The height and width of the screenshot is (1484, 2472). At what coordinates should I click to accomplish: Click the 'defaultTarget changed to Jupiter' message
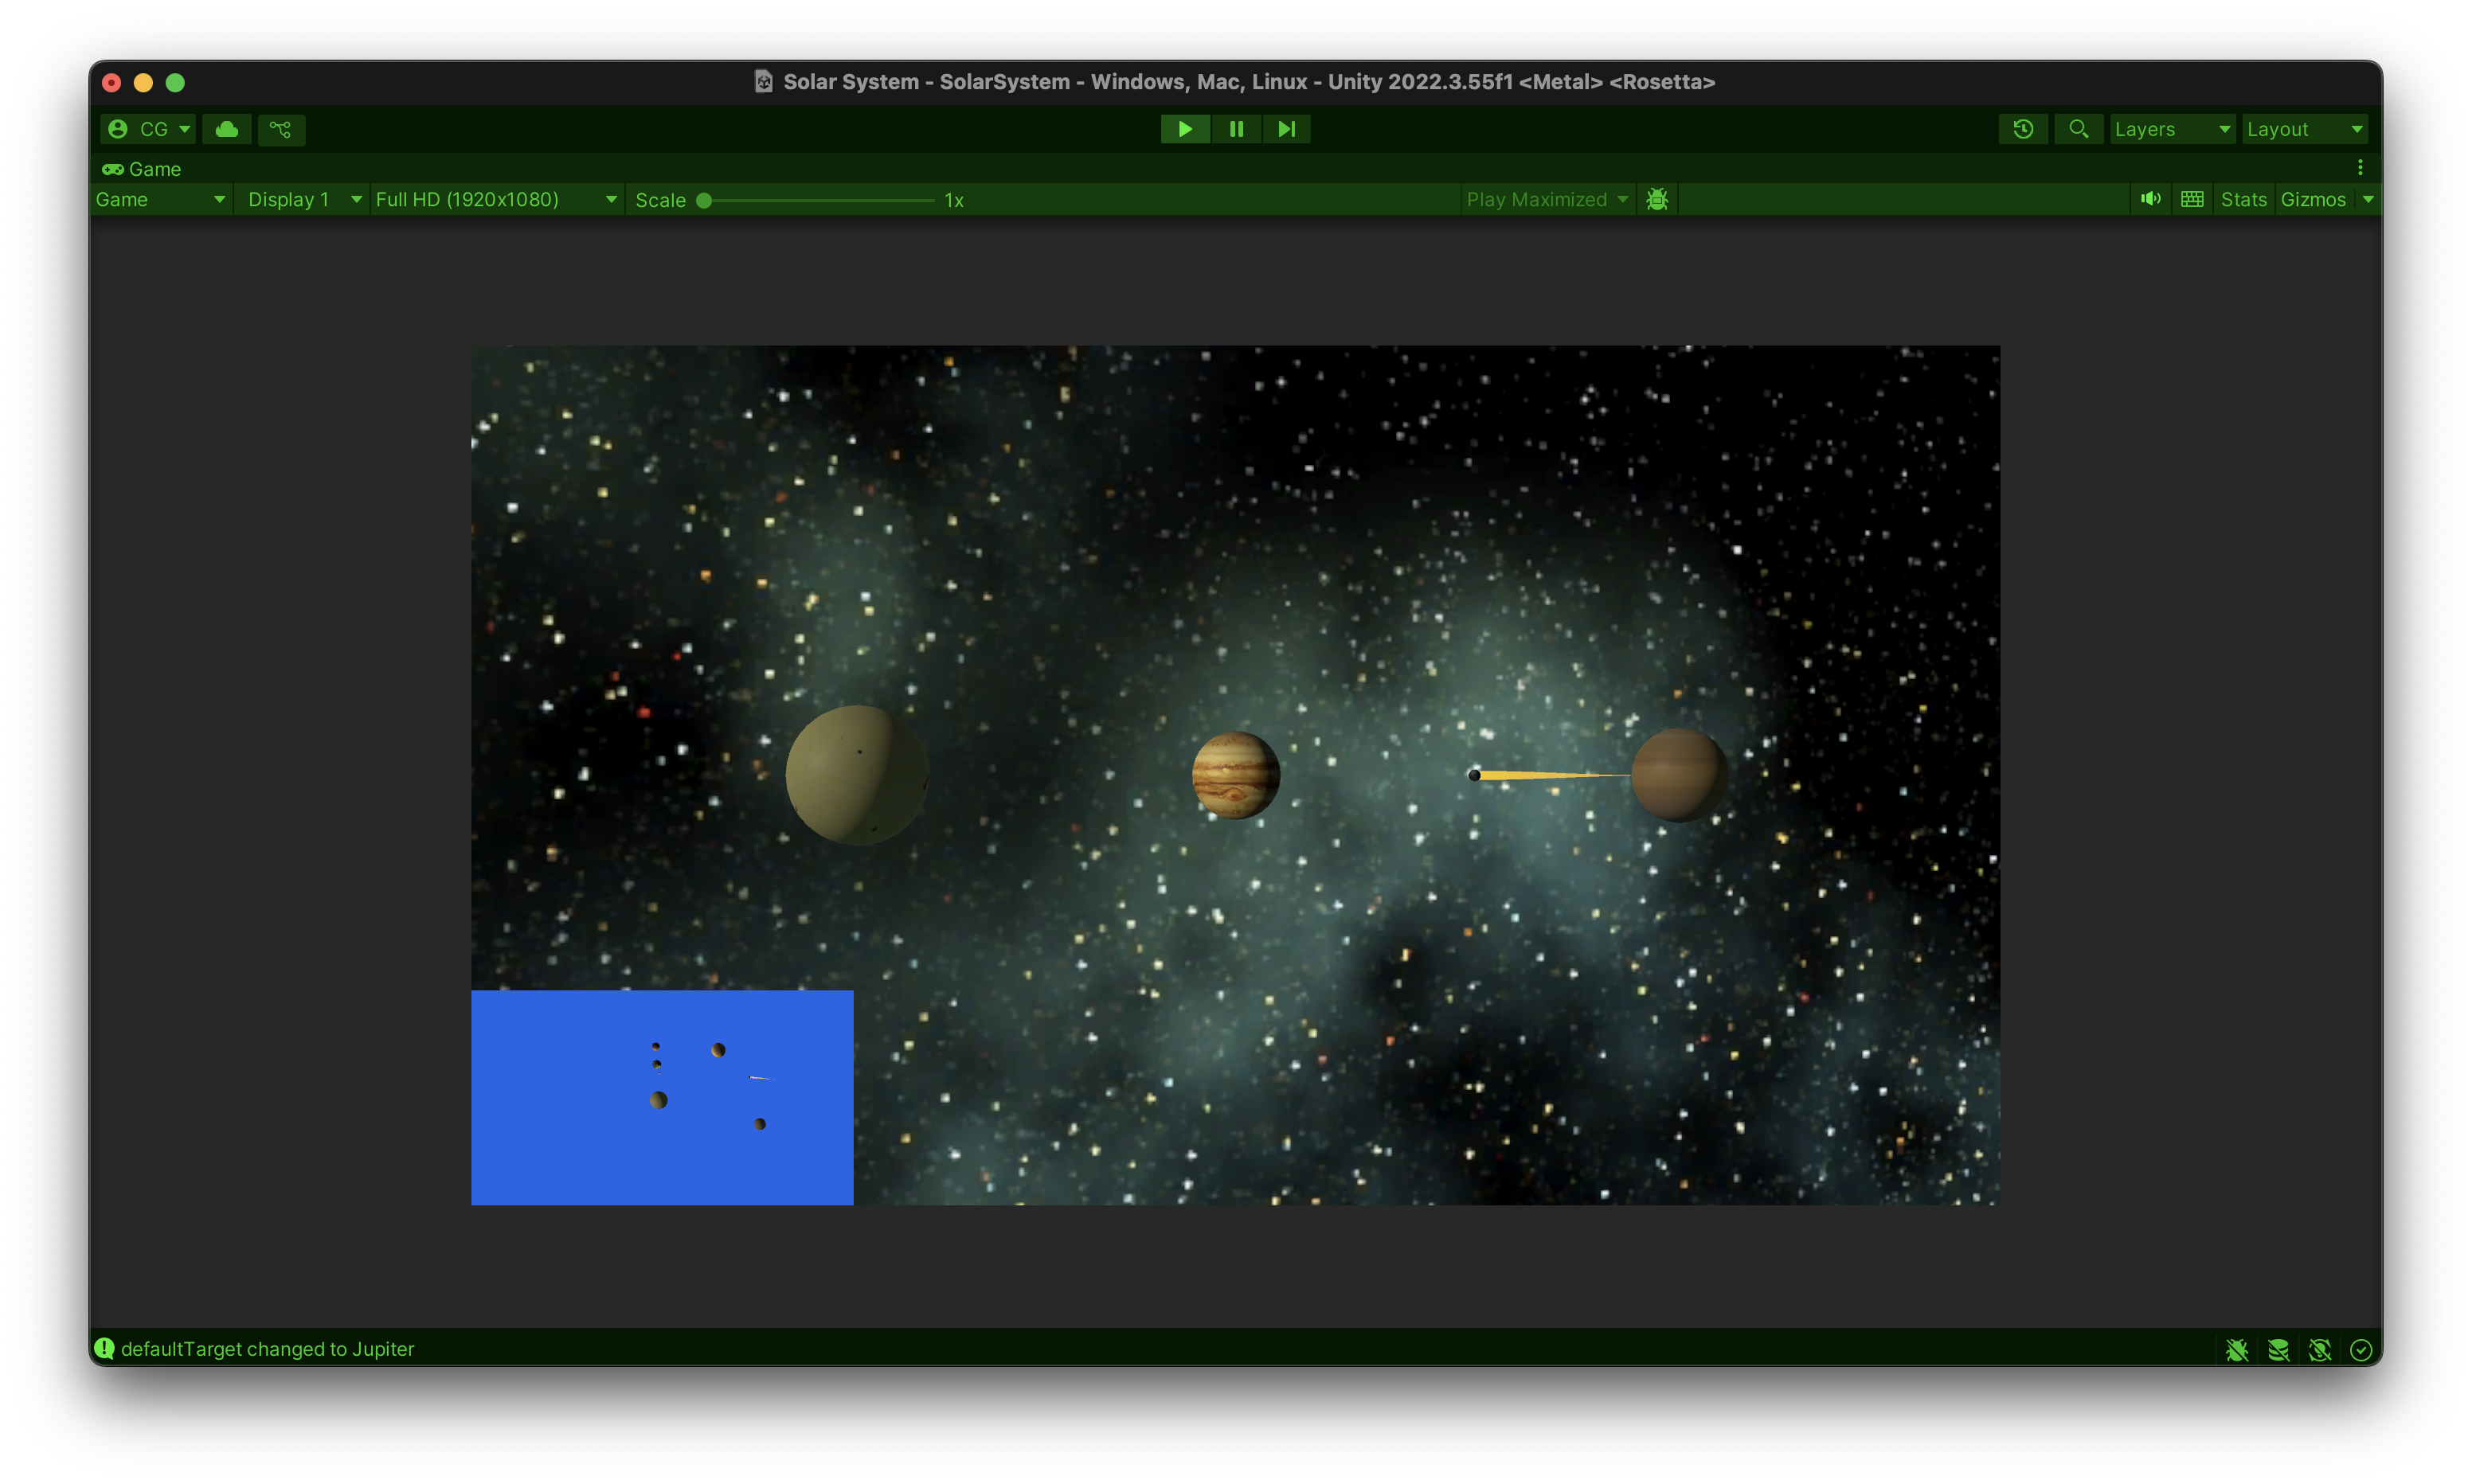click(x=267, y=1349)
